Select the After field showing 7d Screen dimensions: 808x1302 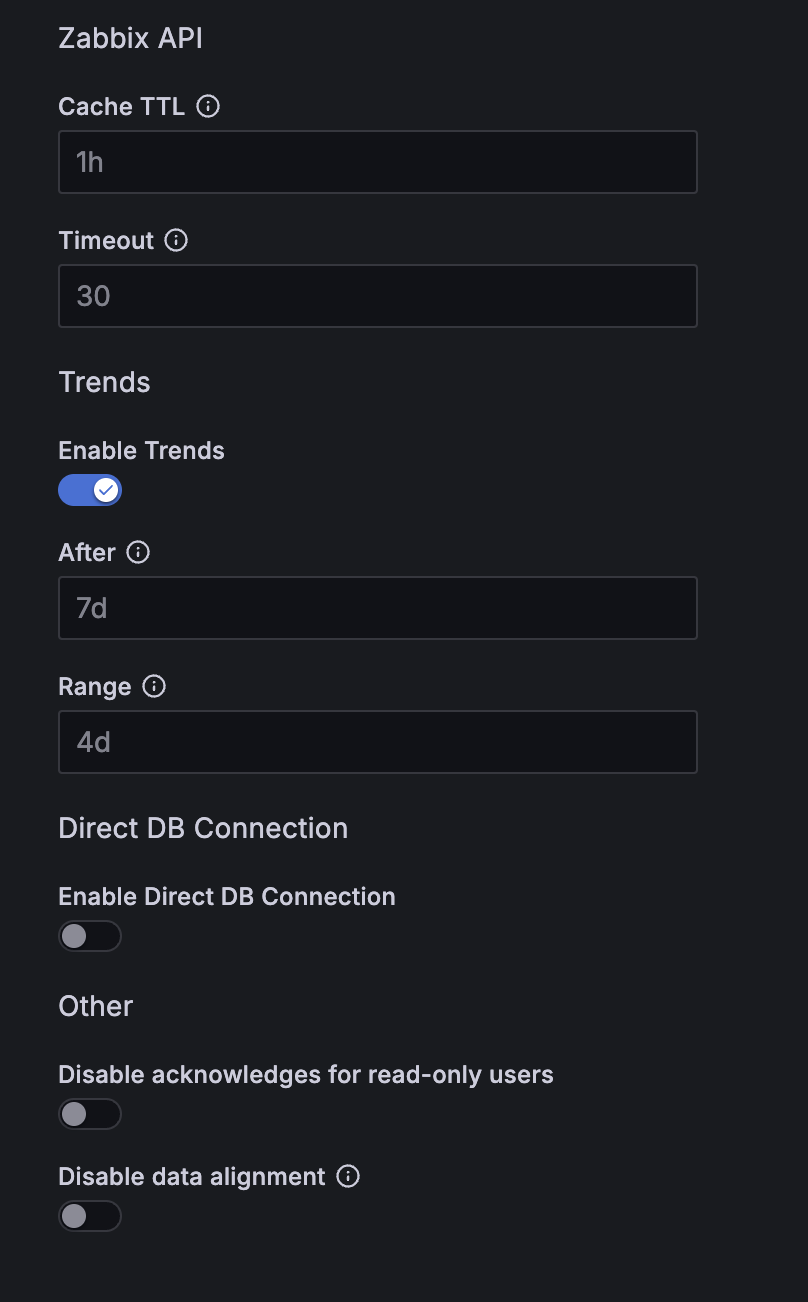[x=378, y=608]
